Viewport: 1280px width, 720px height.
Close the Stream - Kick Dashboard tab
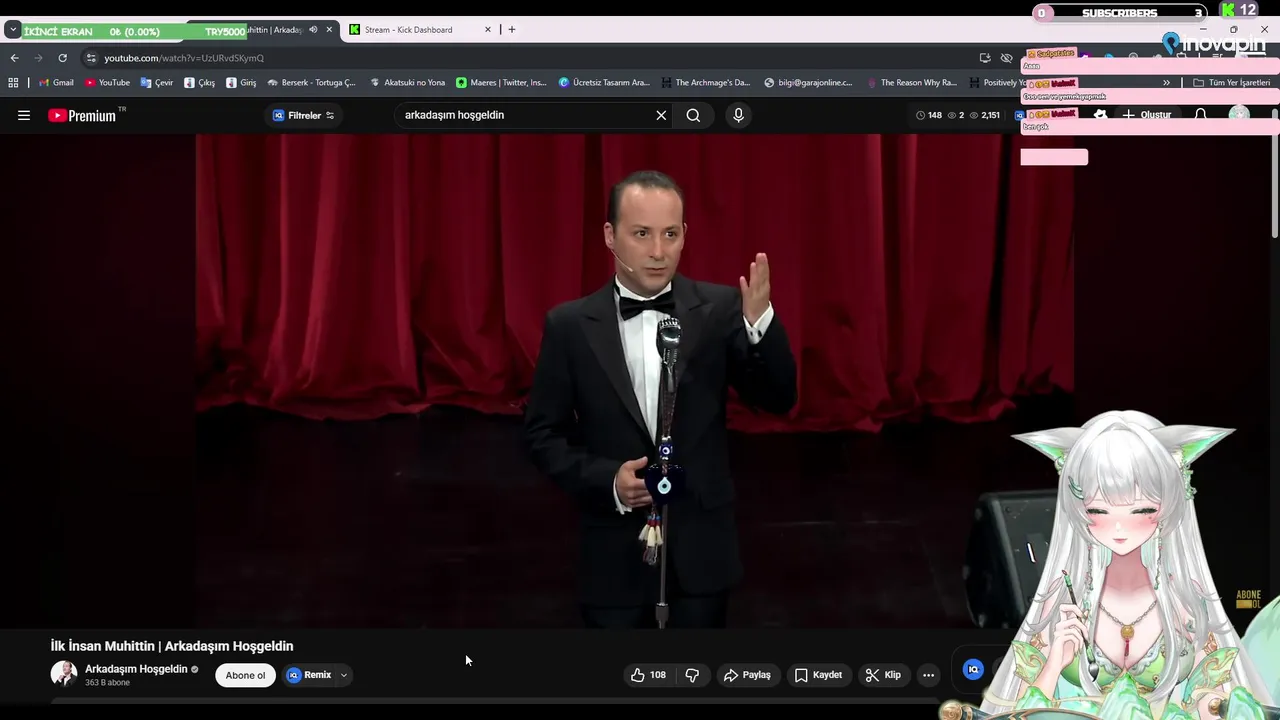(488, 30)
